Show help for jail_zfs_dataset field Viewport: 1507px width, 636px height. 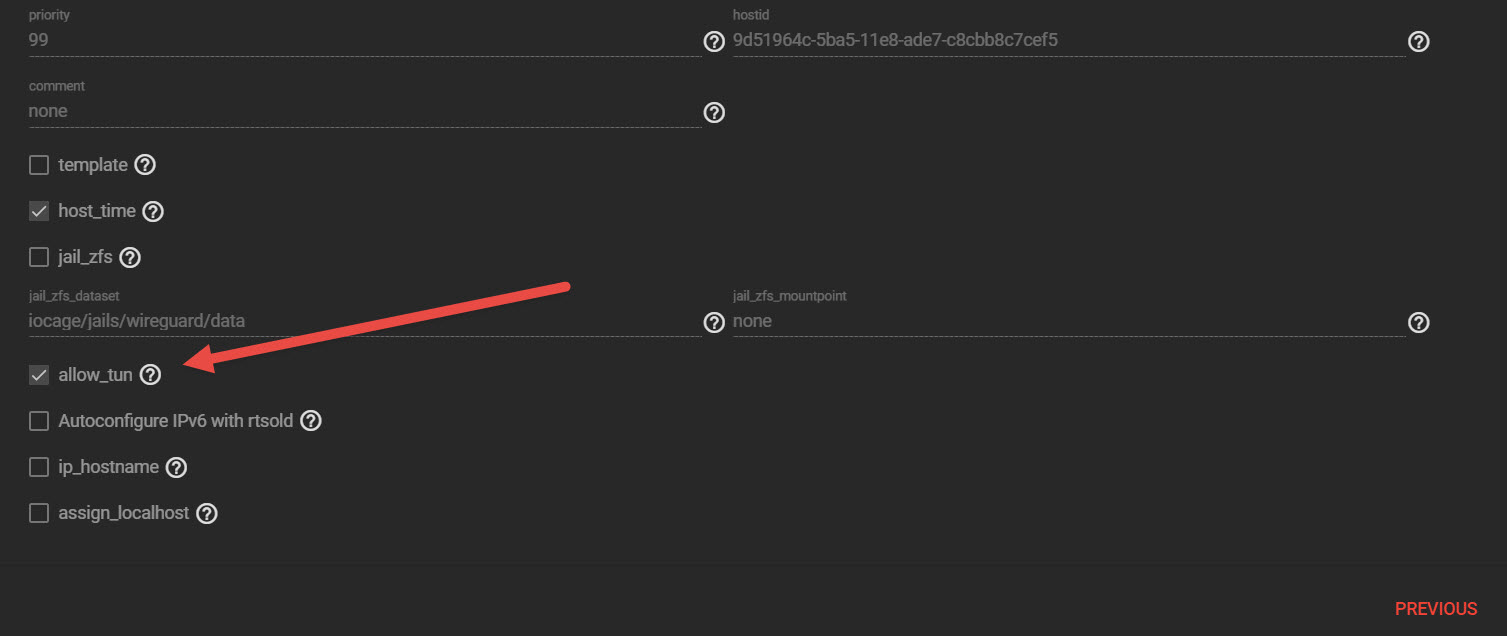coord(714,323)
